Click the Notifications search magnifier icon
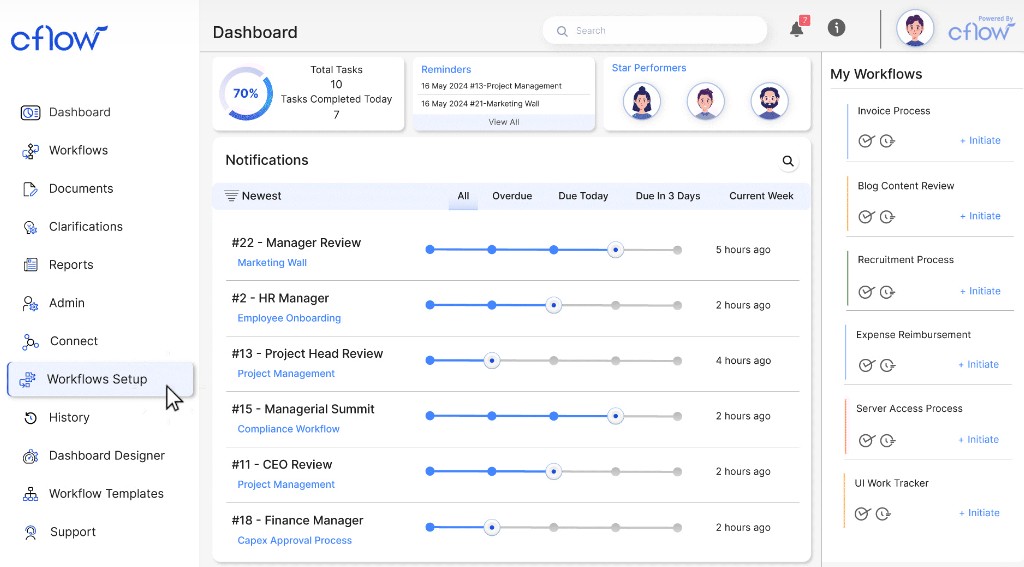The width and height of the screenshot is (1024, 567). (788, 161)
